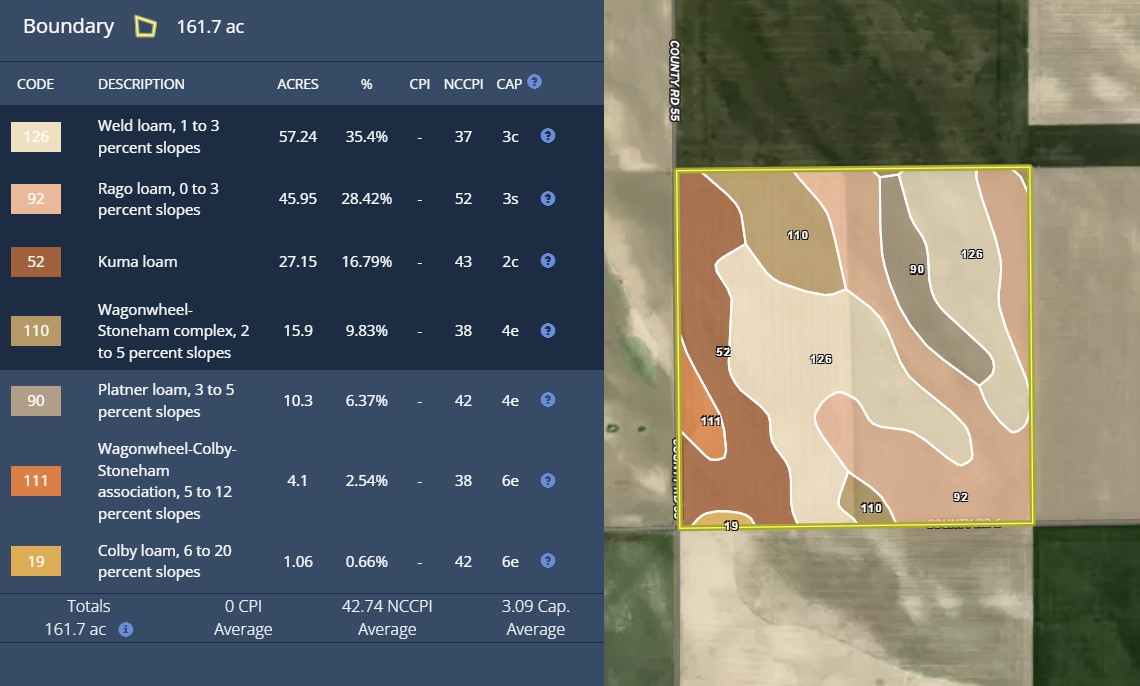Click the NCCPI column header

(x=463, y=84)
